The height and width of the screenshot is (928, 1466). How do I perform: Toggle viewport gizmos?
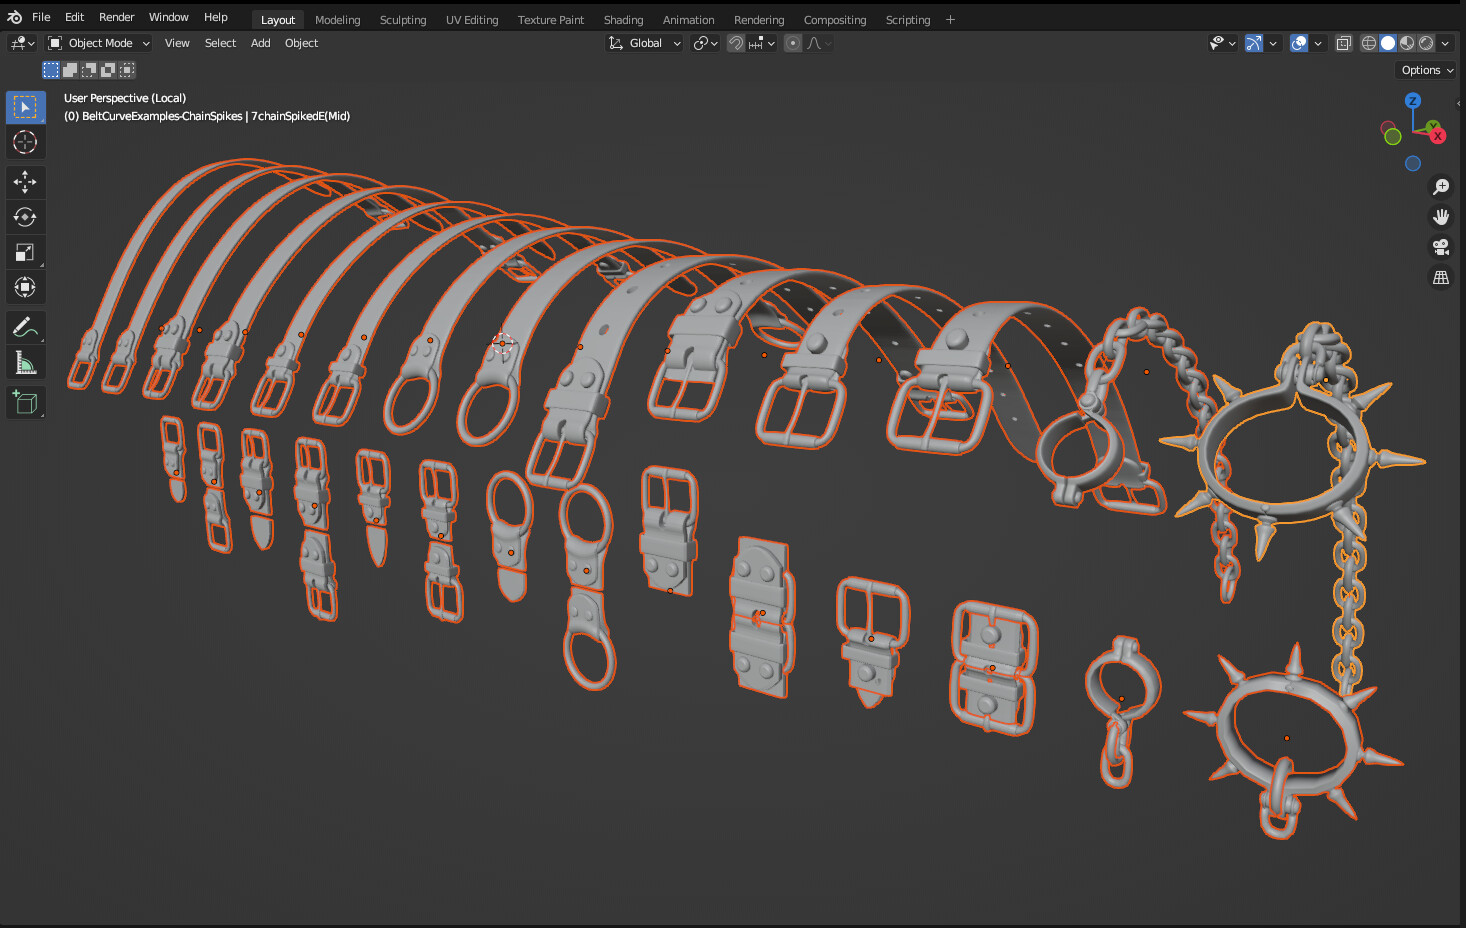click(x=1254, y=43)
